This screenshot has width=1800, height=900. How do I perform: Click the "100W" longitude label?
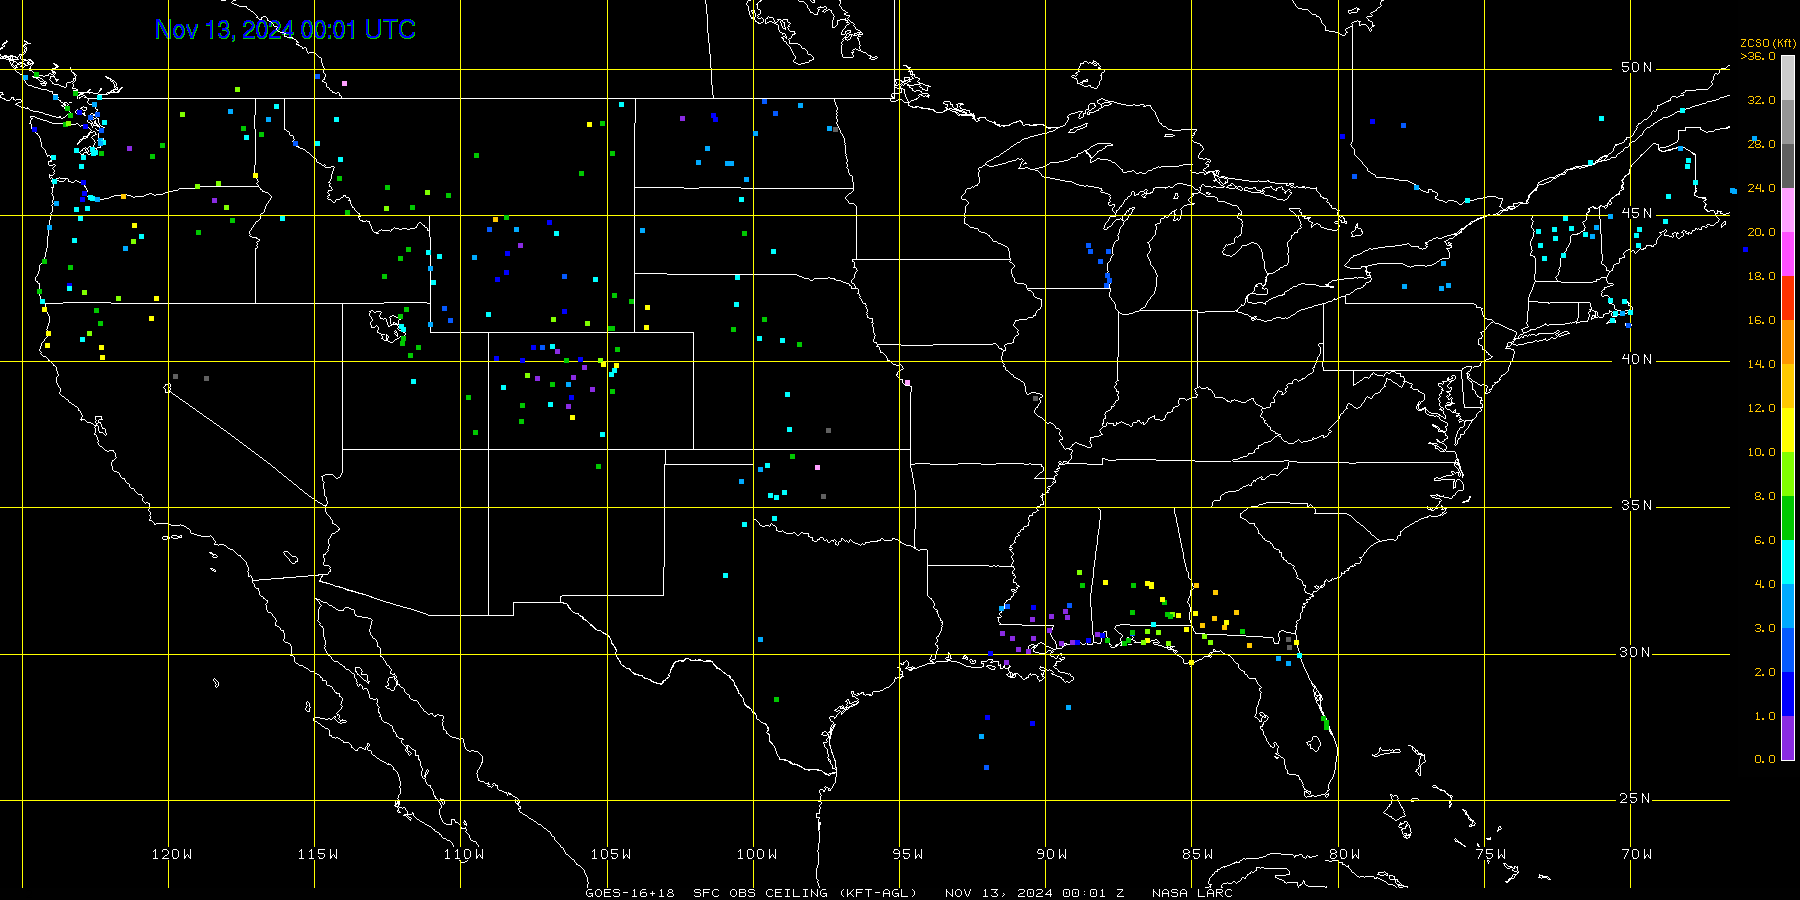click(x=757, y=854)
